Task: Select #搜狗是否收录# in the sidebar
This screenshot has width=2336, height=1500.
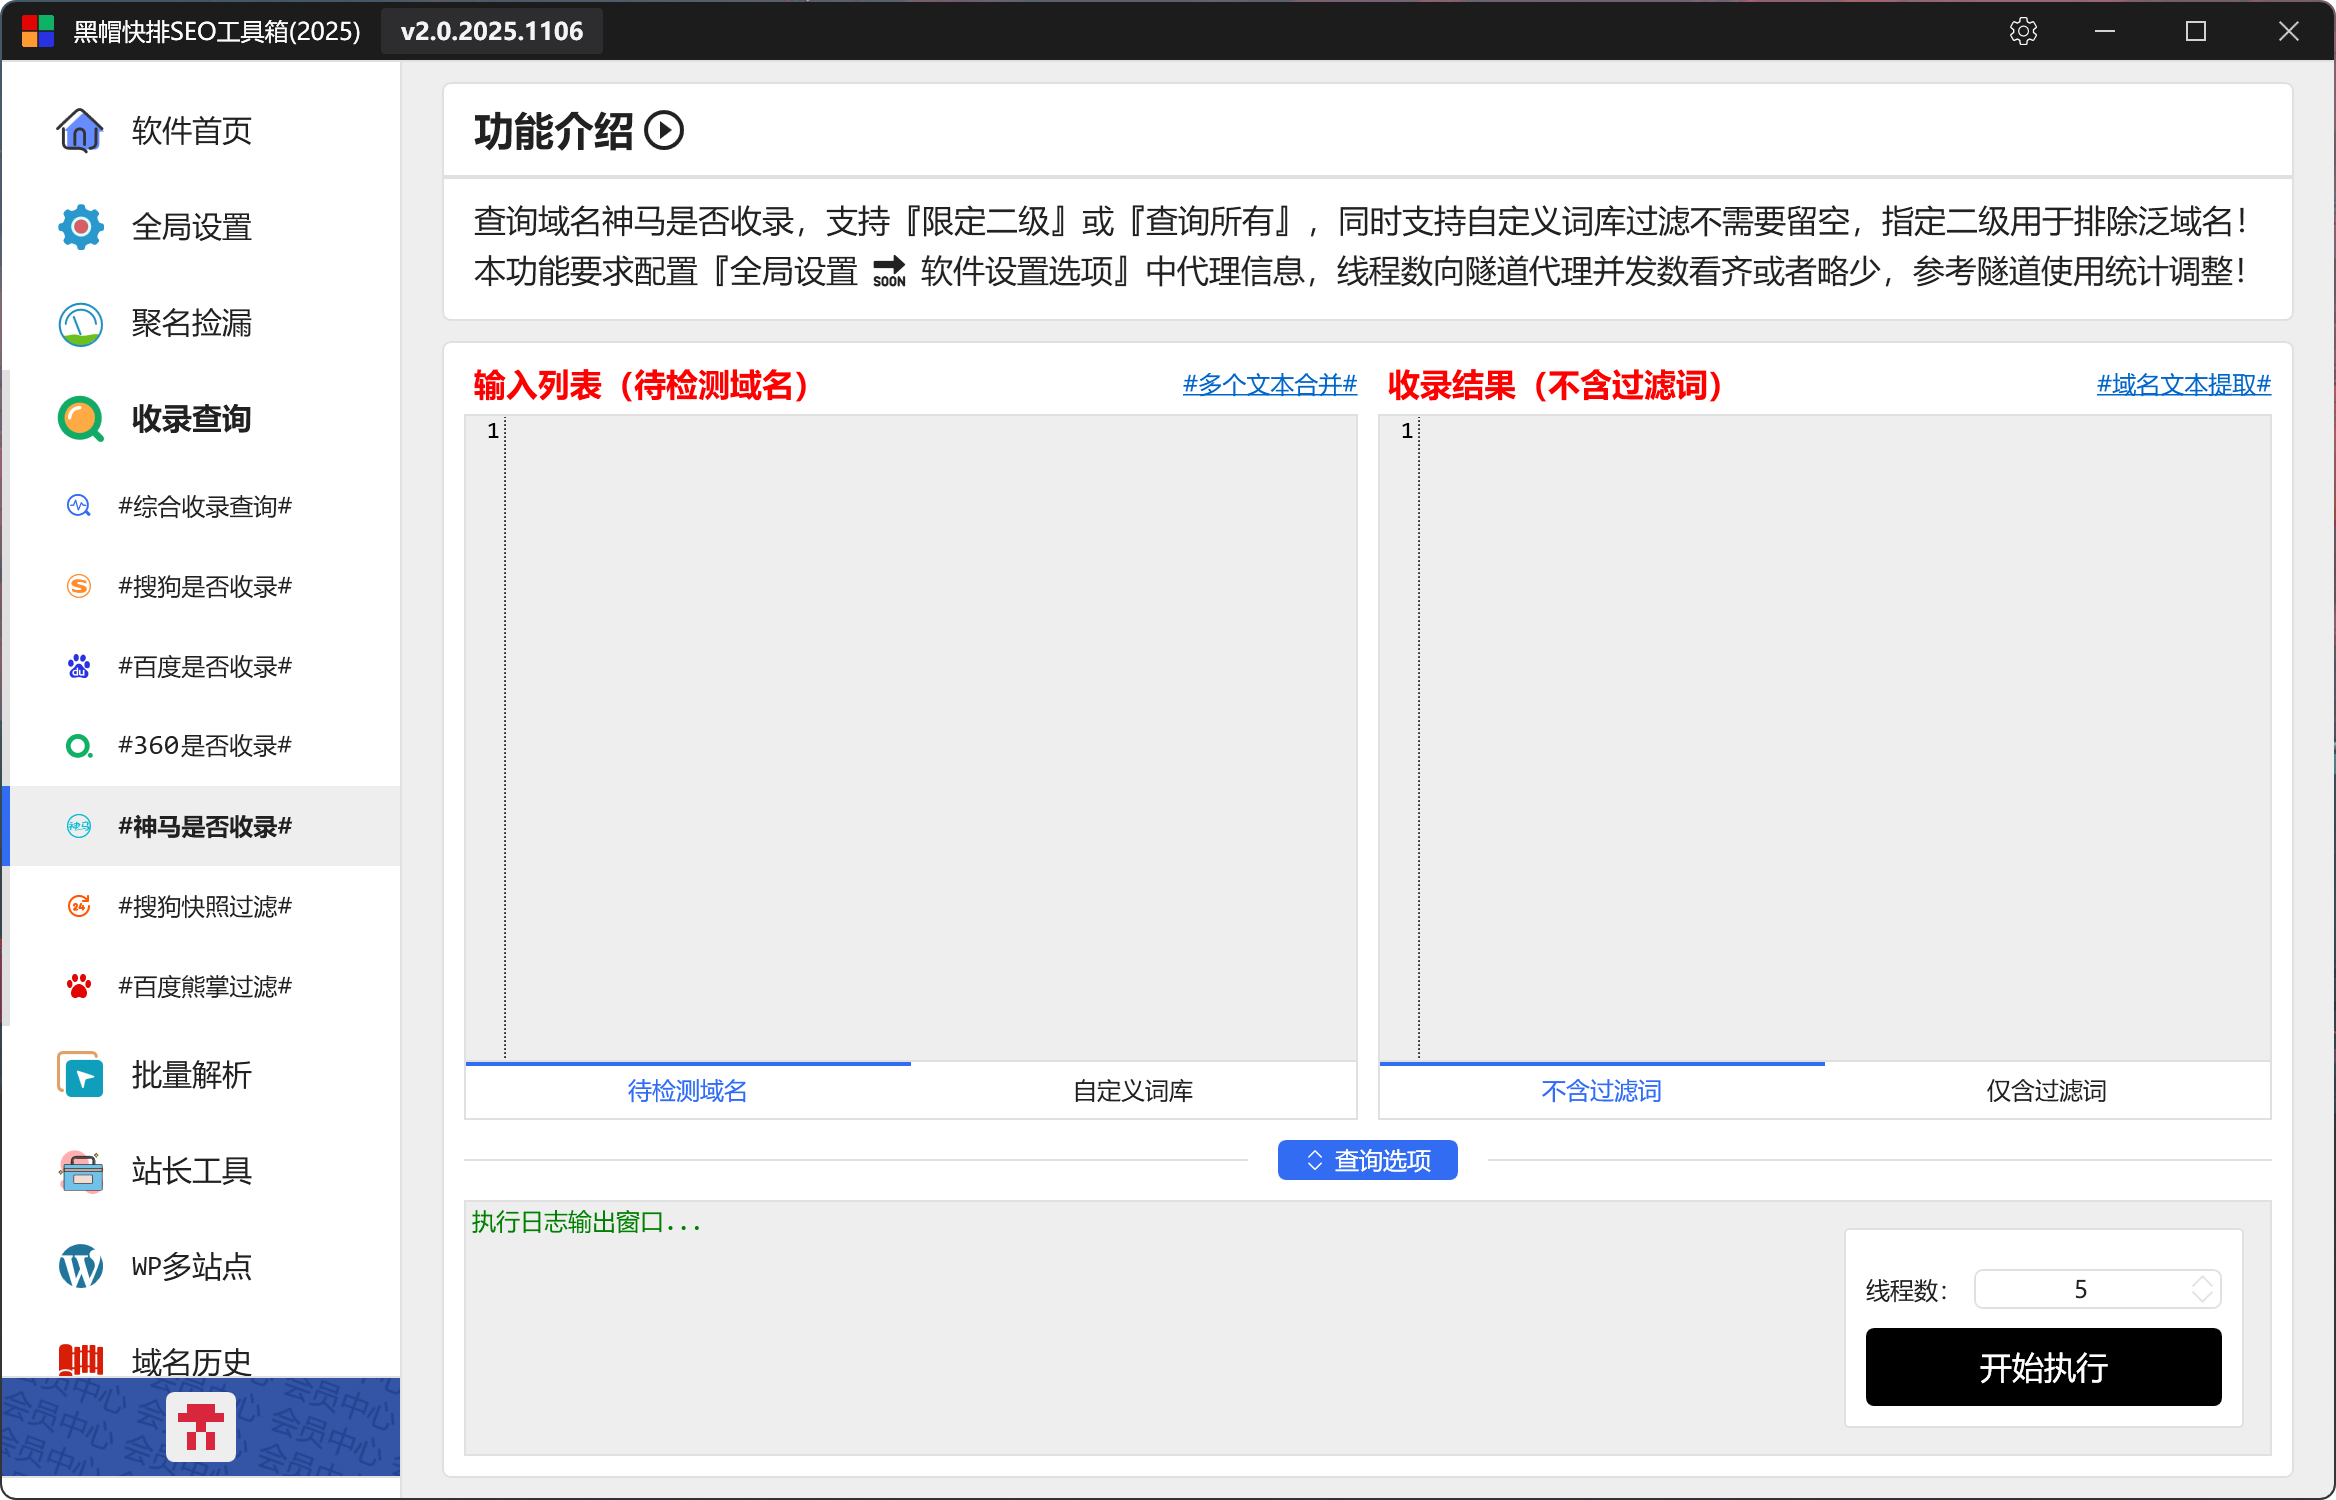Action: [204, 587]
